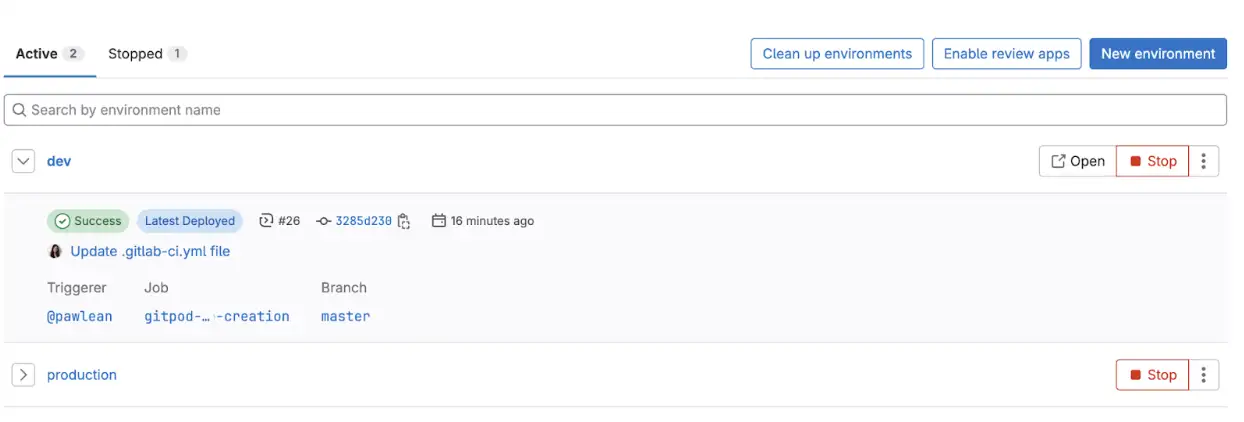
Task: Click the Clean up environments button
Action: coord(837,54)
